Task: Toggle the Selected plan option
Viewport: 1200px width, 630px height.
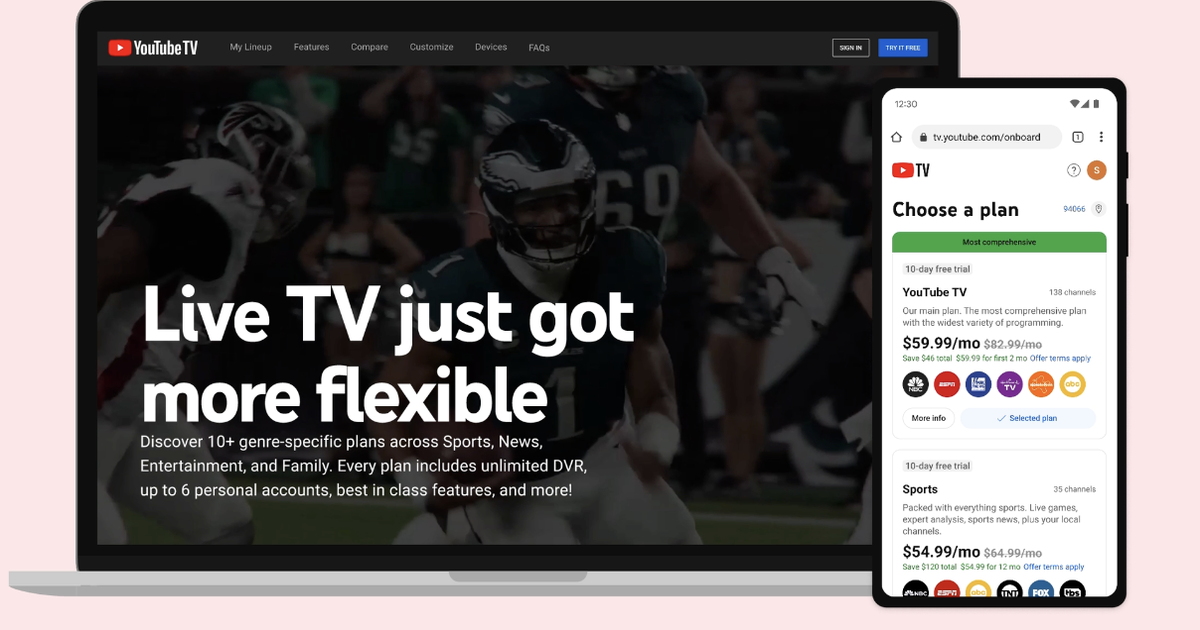Action: tap(1028, 418)
